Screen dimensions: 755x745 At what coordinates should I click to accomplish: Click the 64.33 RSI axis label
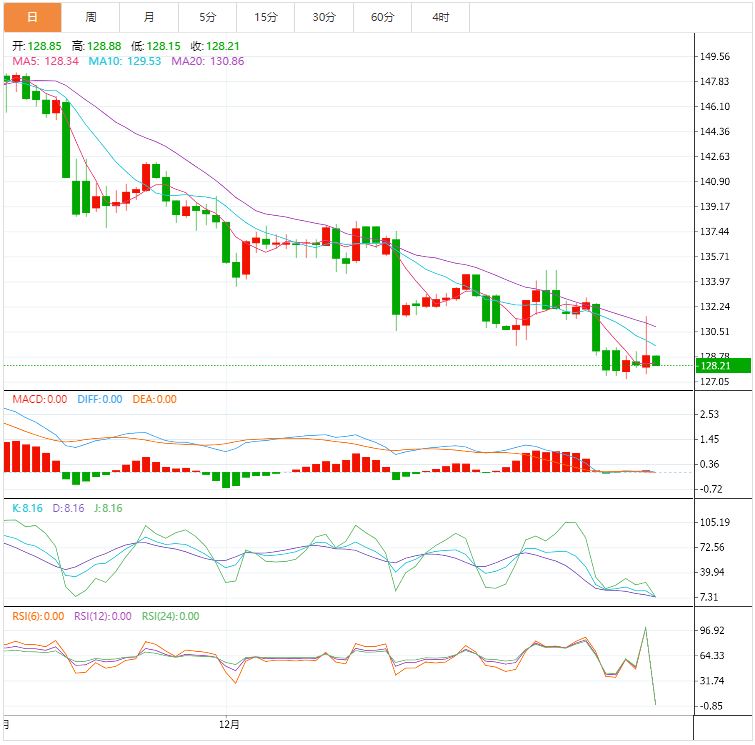coord(712,655)
